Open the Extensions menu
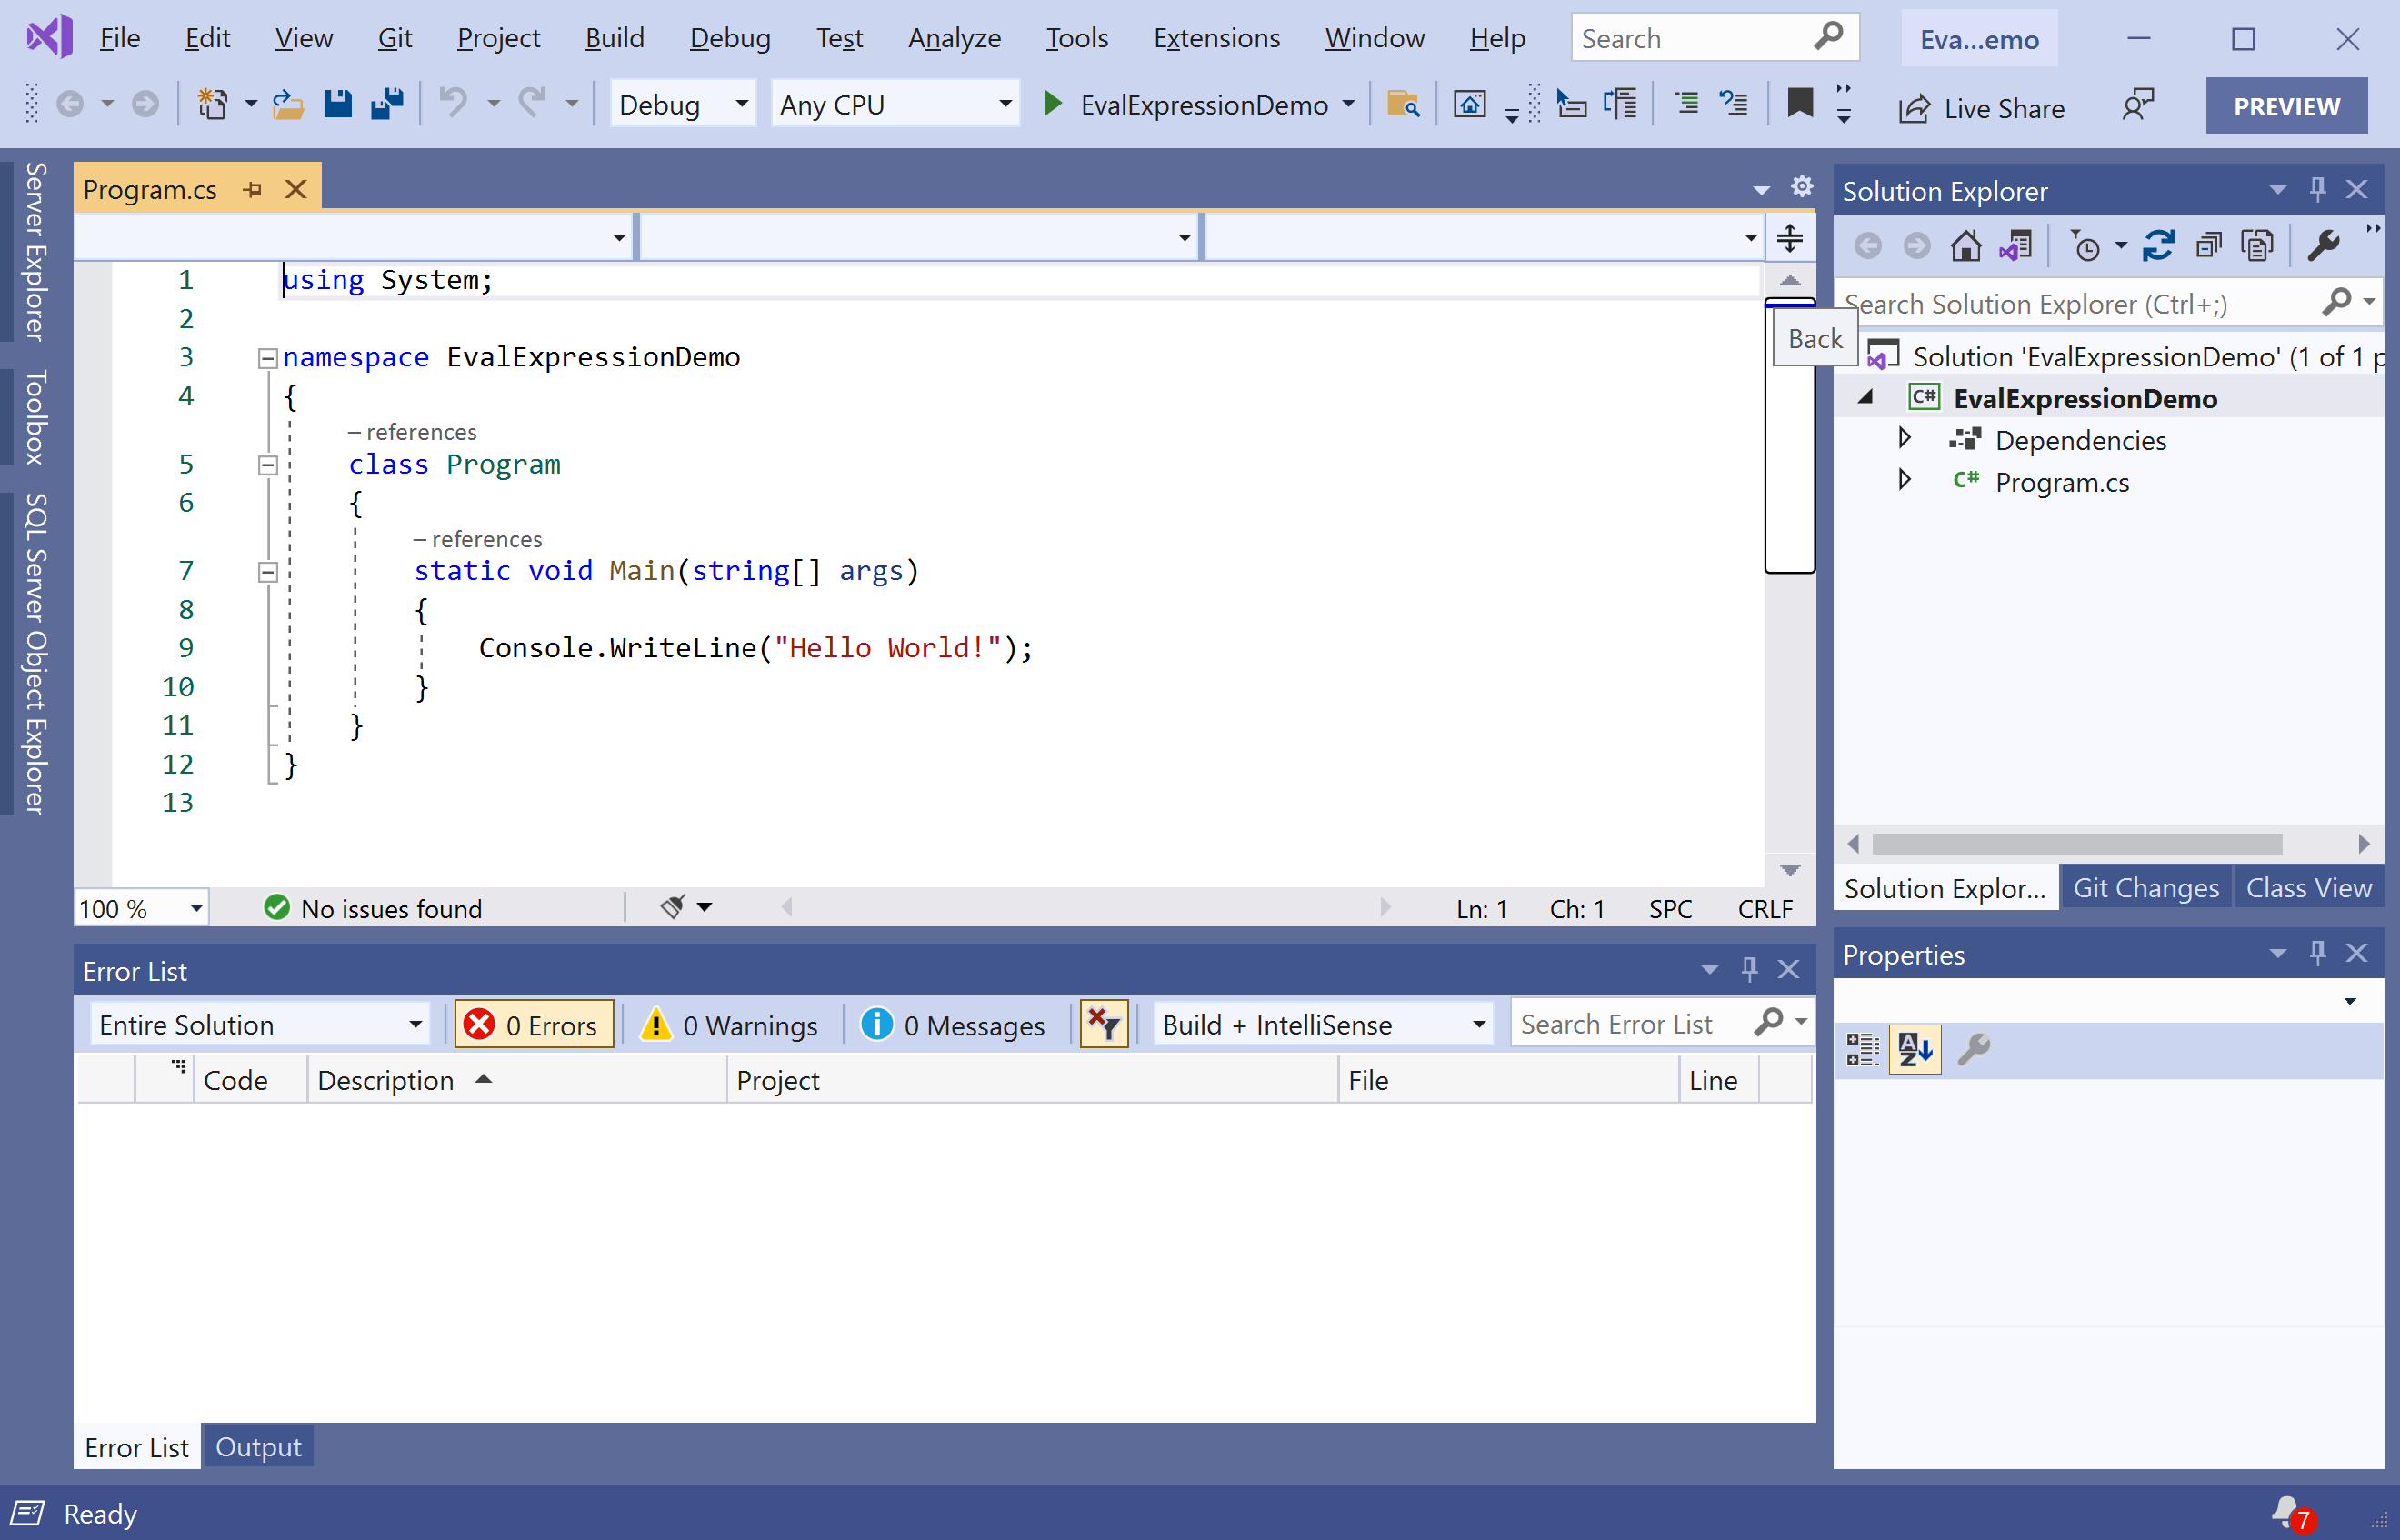2400x1540 pixels. point(1216,38)
